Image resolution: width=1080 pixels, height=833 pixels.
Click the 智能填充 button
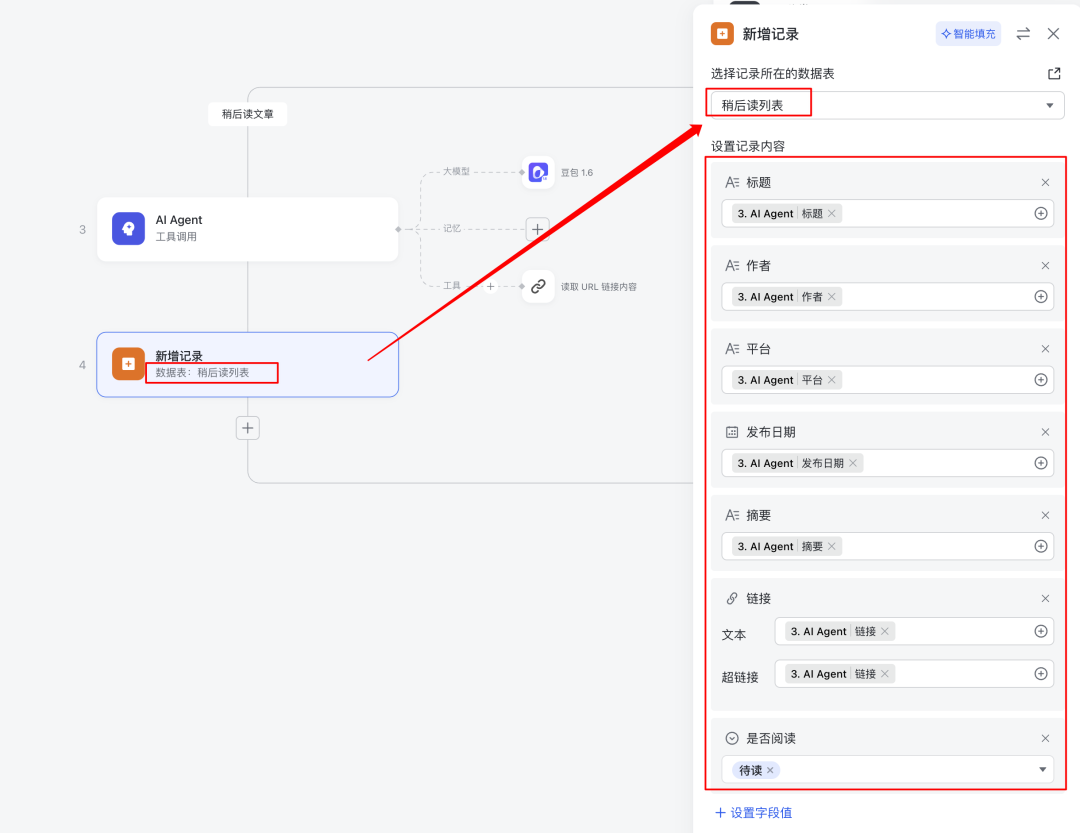(967, 33)
